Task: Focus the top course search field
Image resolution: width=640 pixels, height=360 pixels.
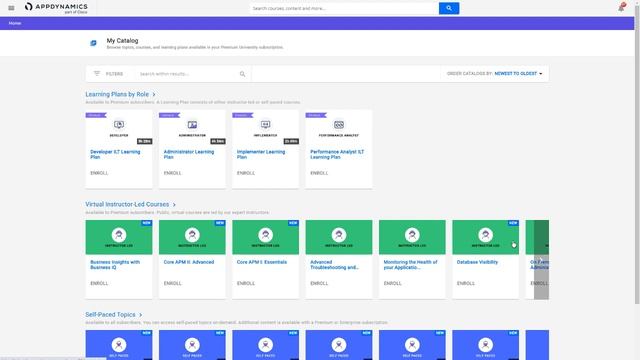Action: (x=344, y=8)
